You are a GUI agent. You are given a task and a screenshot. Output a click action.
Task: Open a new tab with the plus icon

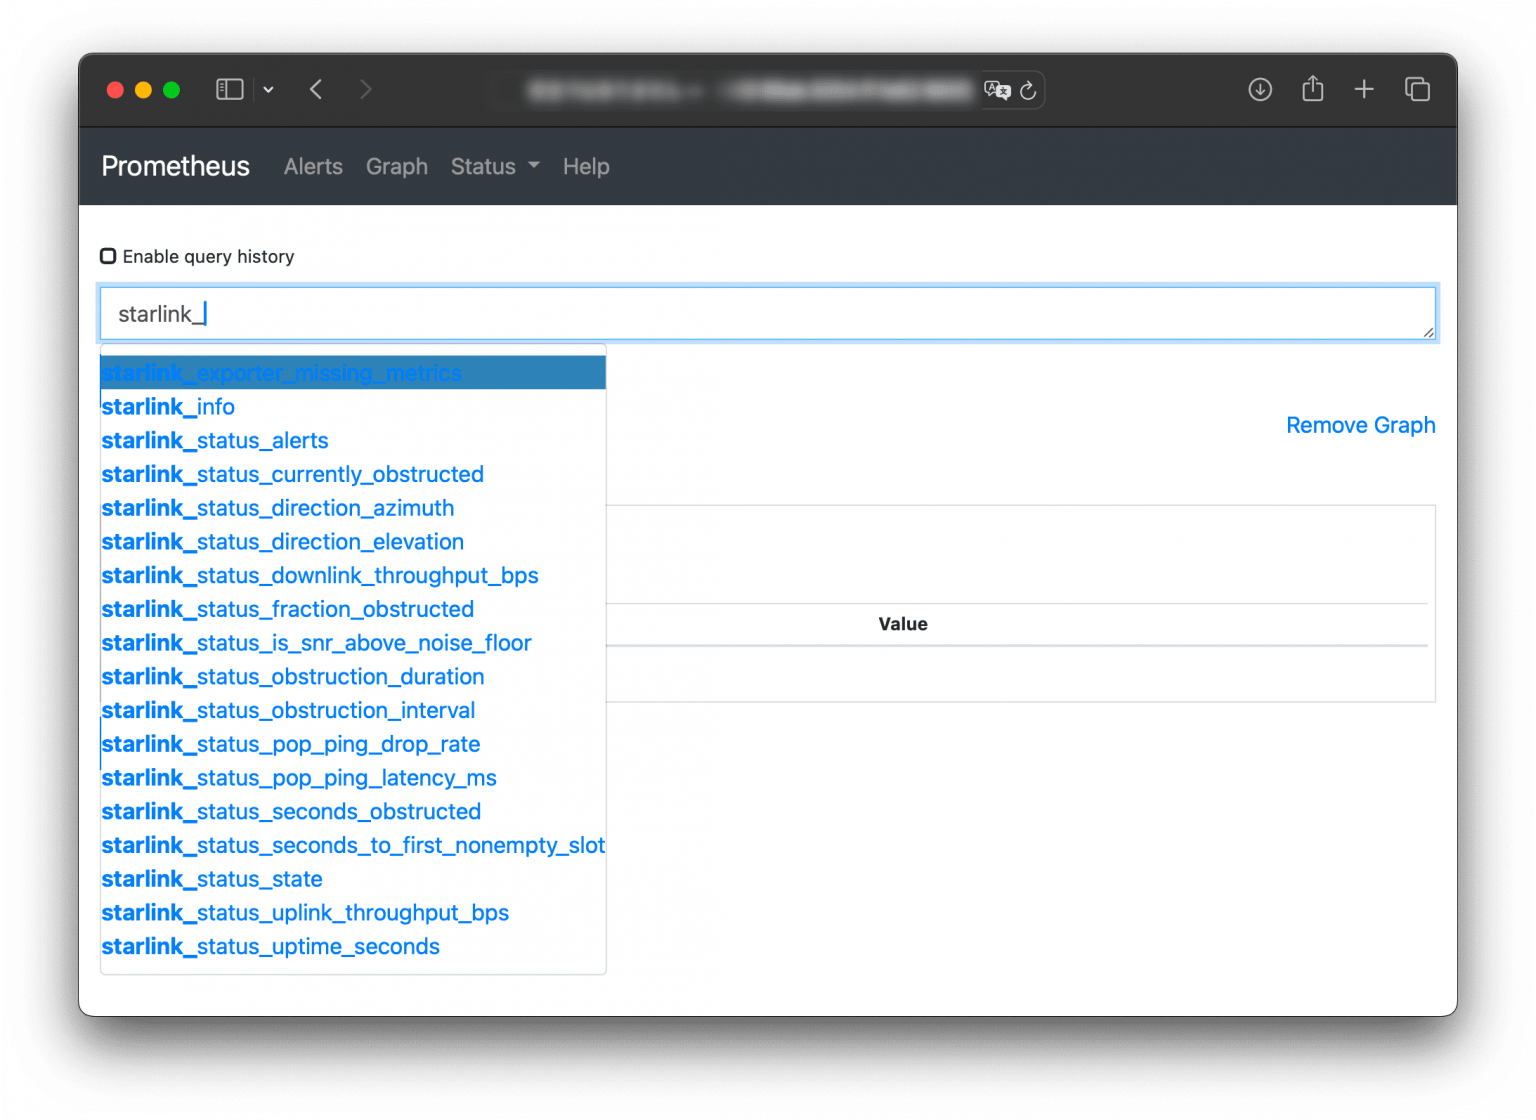coord(1364,89)
